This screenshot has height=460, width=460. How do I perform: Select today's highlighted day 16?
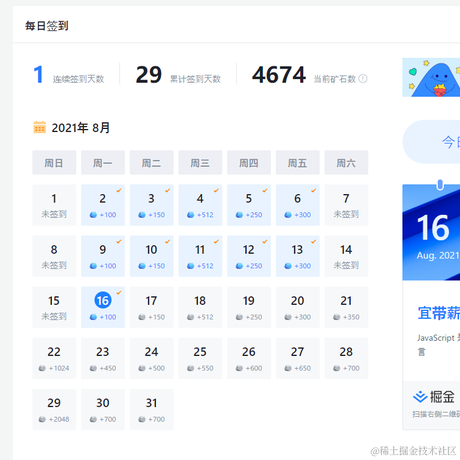click(x=103, y=307)
